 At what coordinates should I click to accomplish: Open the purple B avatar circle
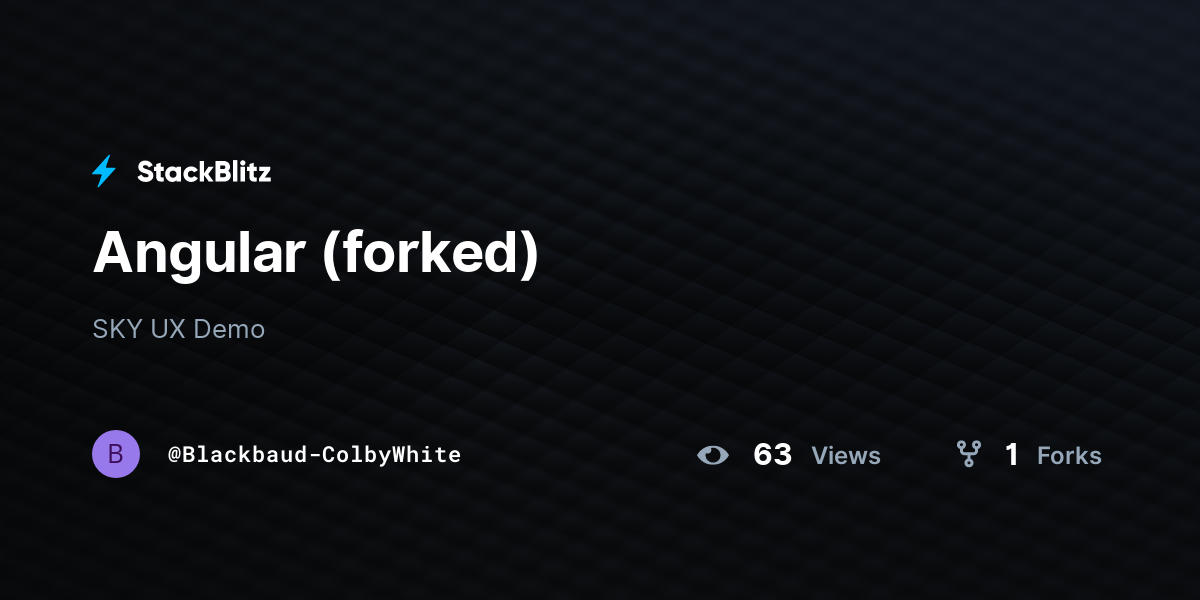point(116,454)
